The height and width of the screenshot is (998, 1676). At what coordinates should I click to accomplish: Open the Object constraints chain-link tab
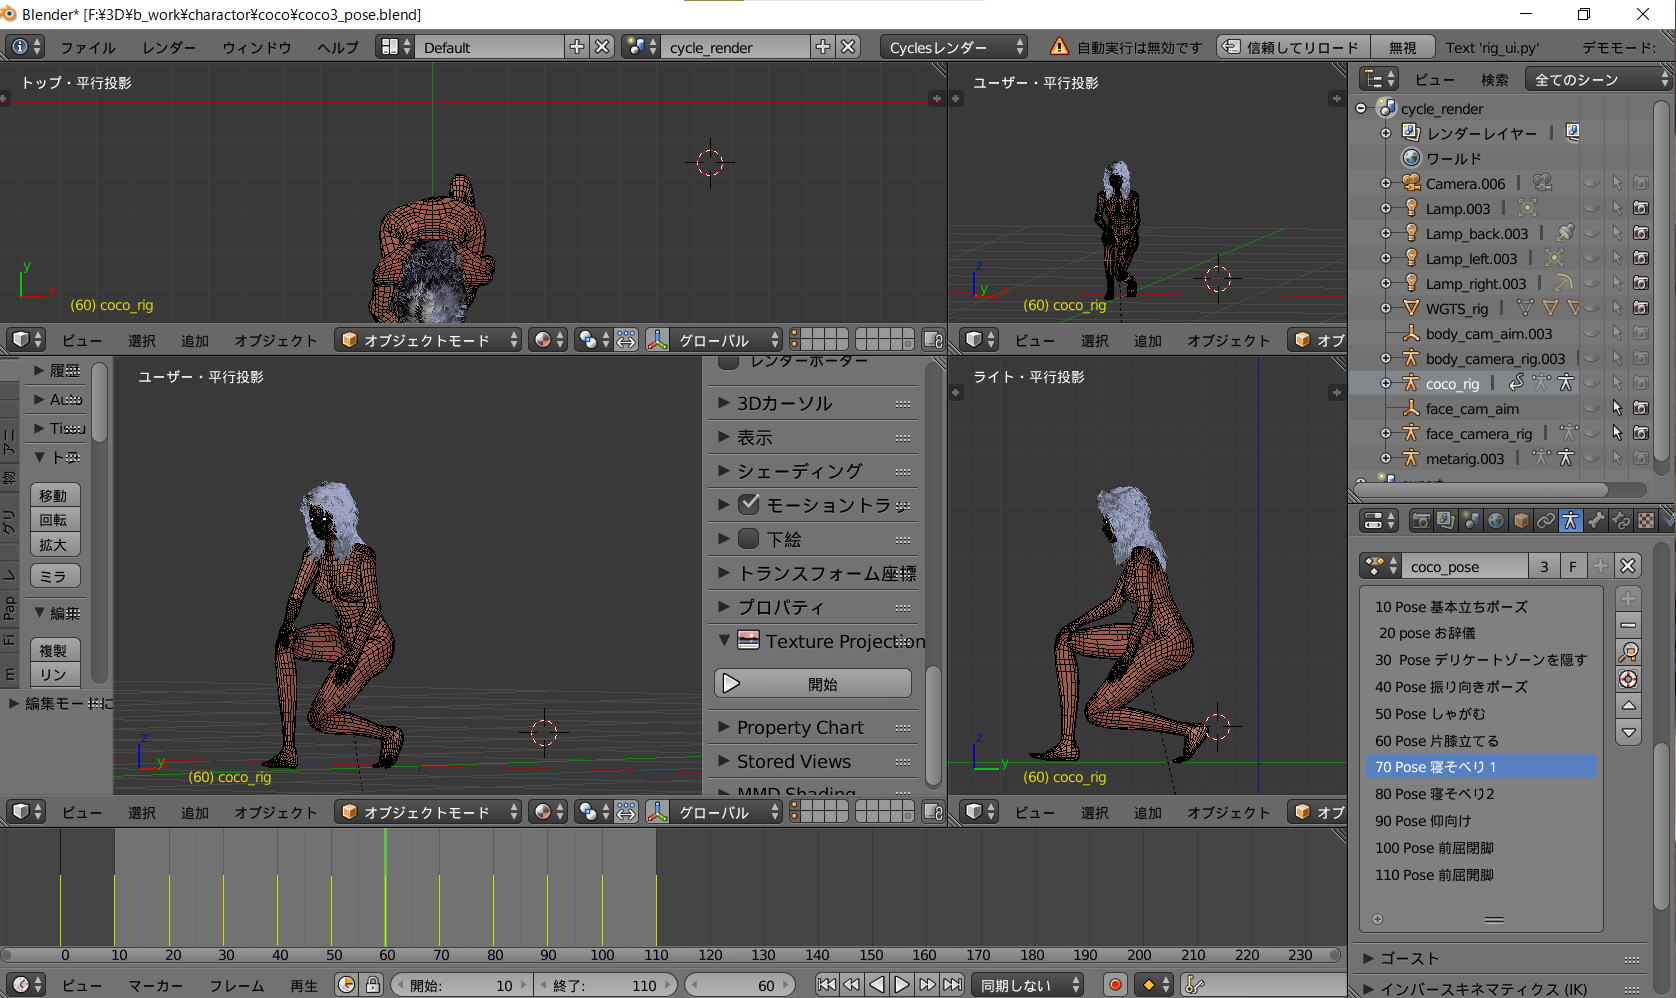pos(1546,520)
